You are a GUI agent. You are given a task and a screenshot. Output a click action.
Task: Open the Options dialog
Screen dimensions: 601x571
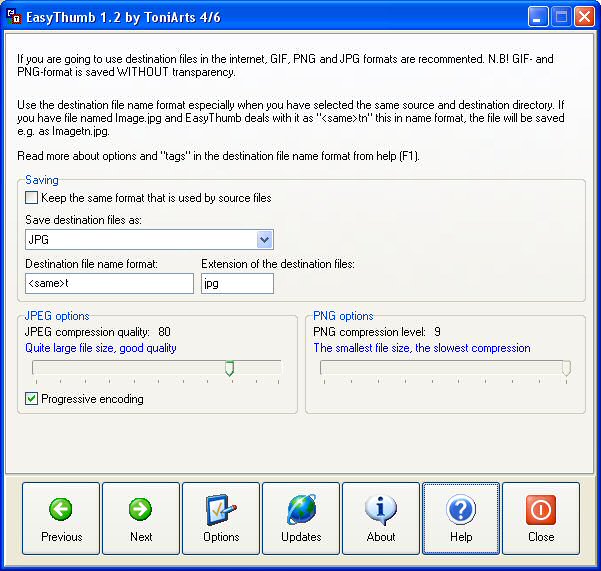(221, 518)
